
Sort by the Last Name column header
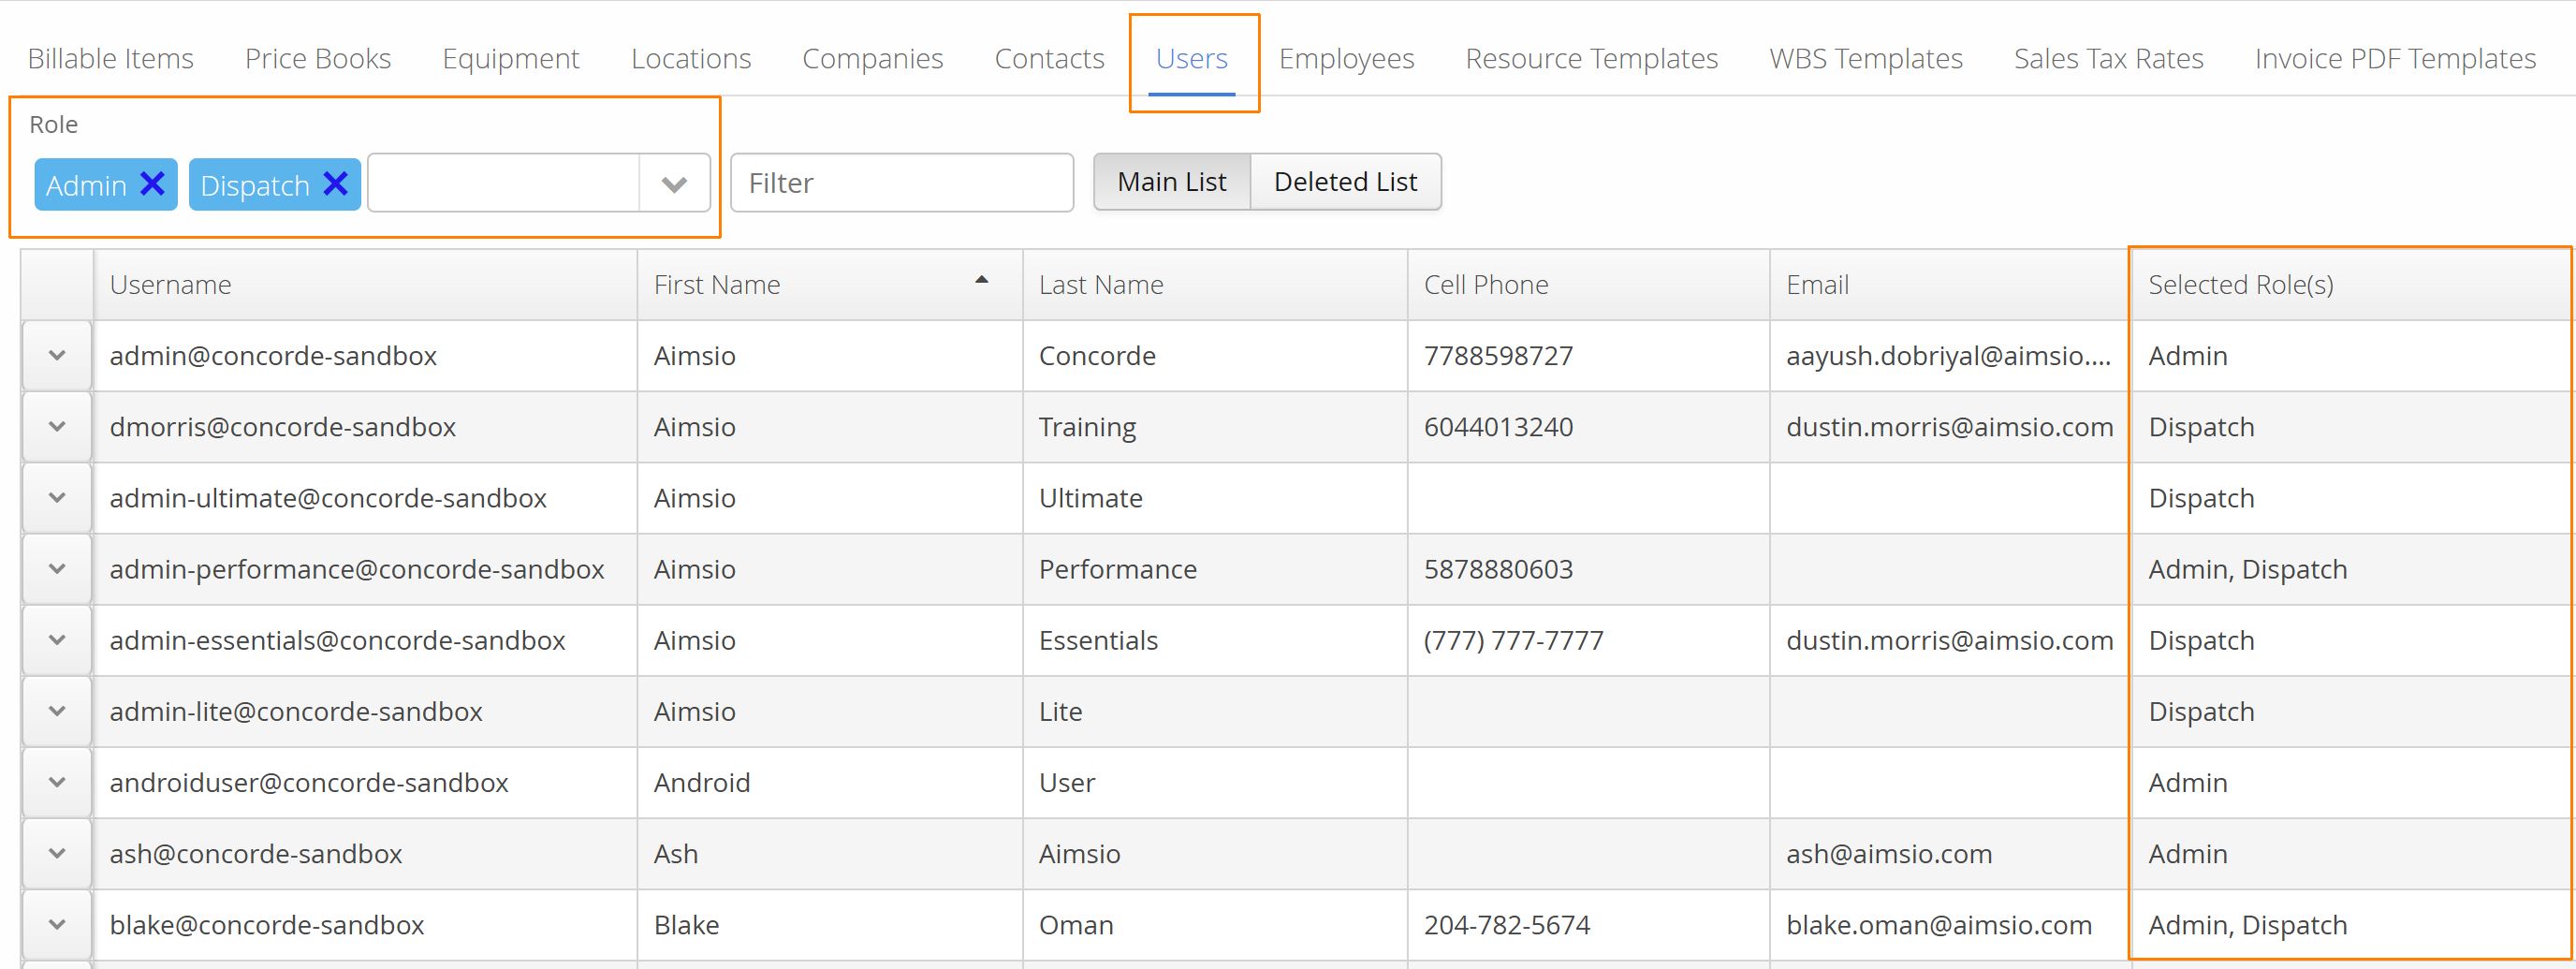point(1215,285)
